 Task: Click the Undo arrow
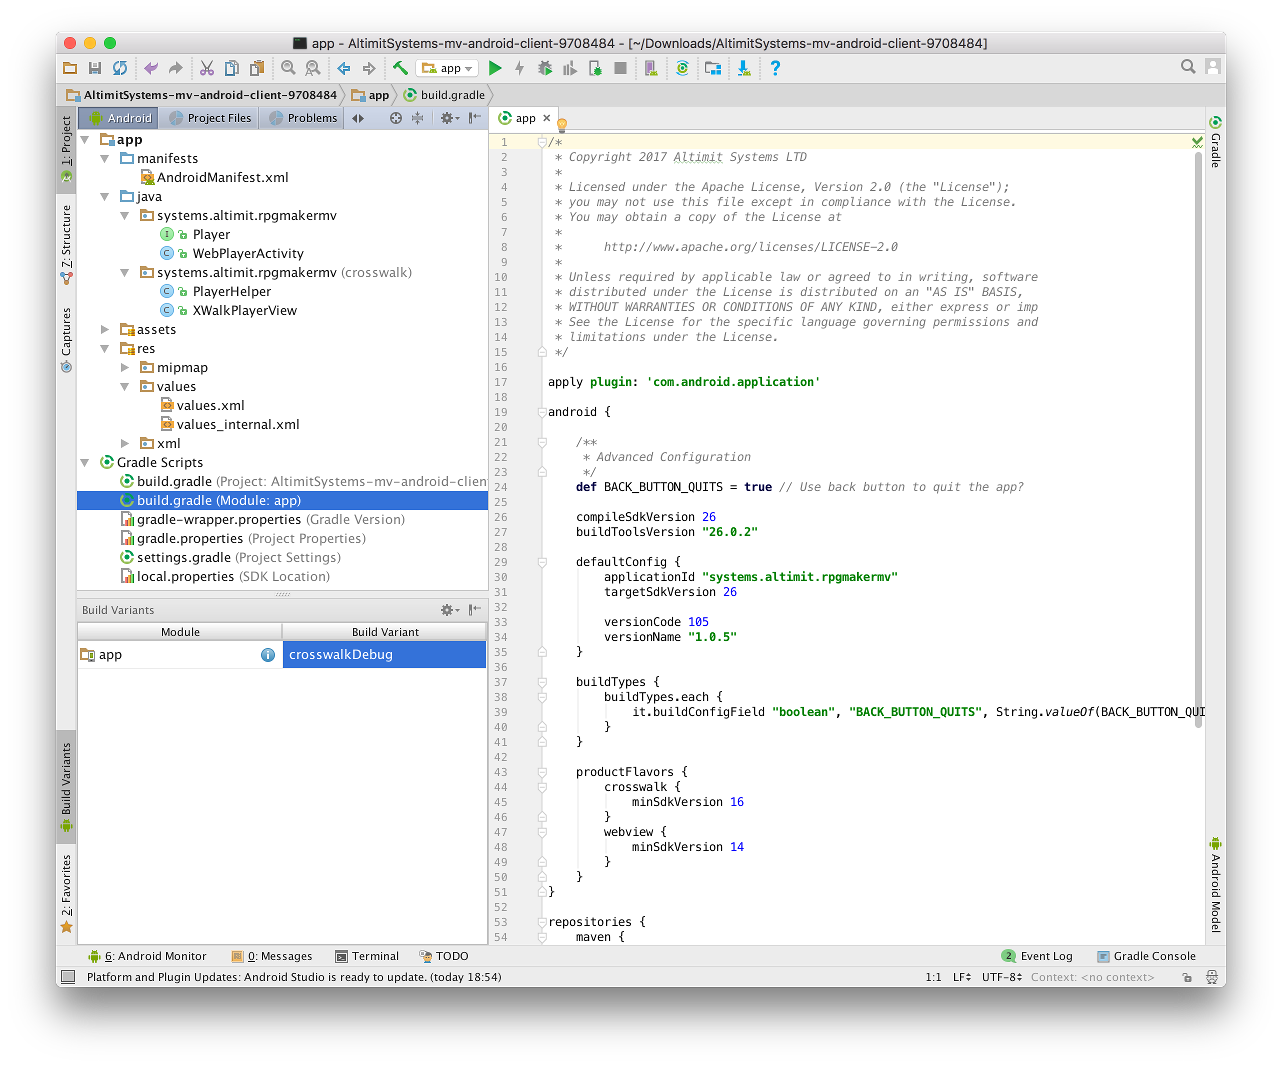[x=151, y=68]
